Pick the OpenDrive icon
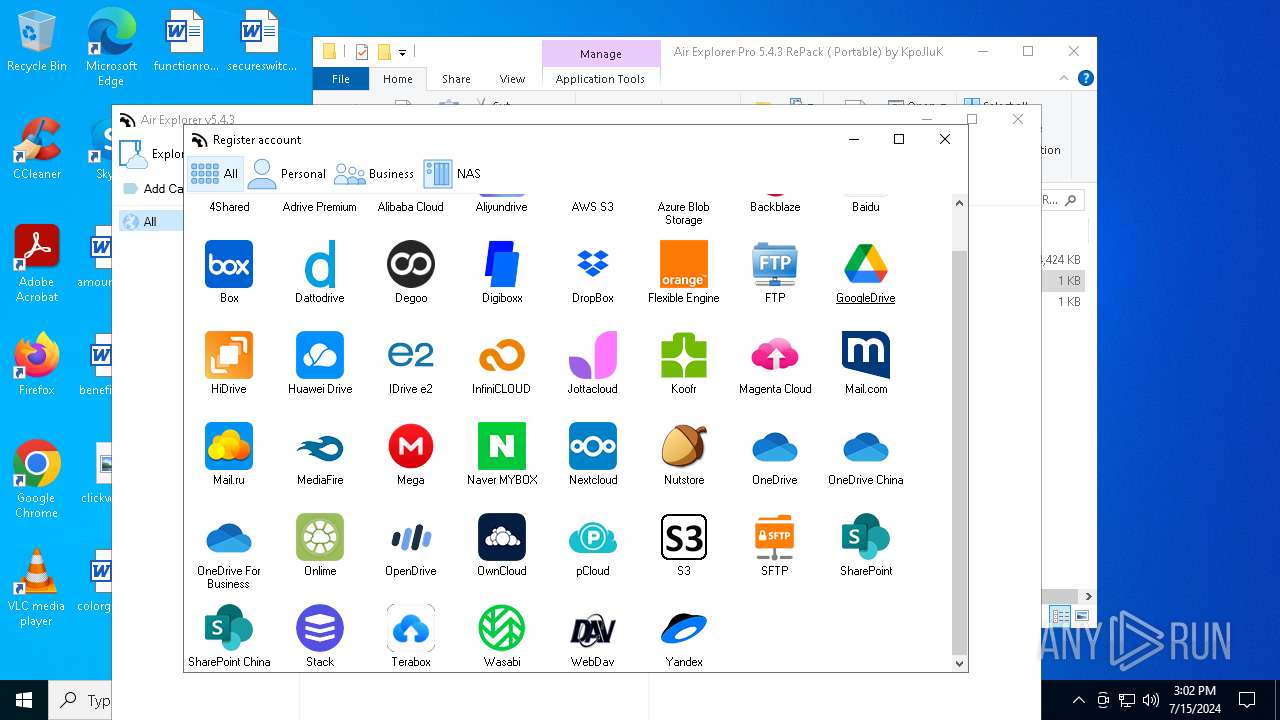Image resolution: width=1280 pixels, height=720 pixels. pyautogui.click(x=411, y=537)
